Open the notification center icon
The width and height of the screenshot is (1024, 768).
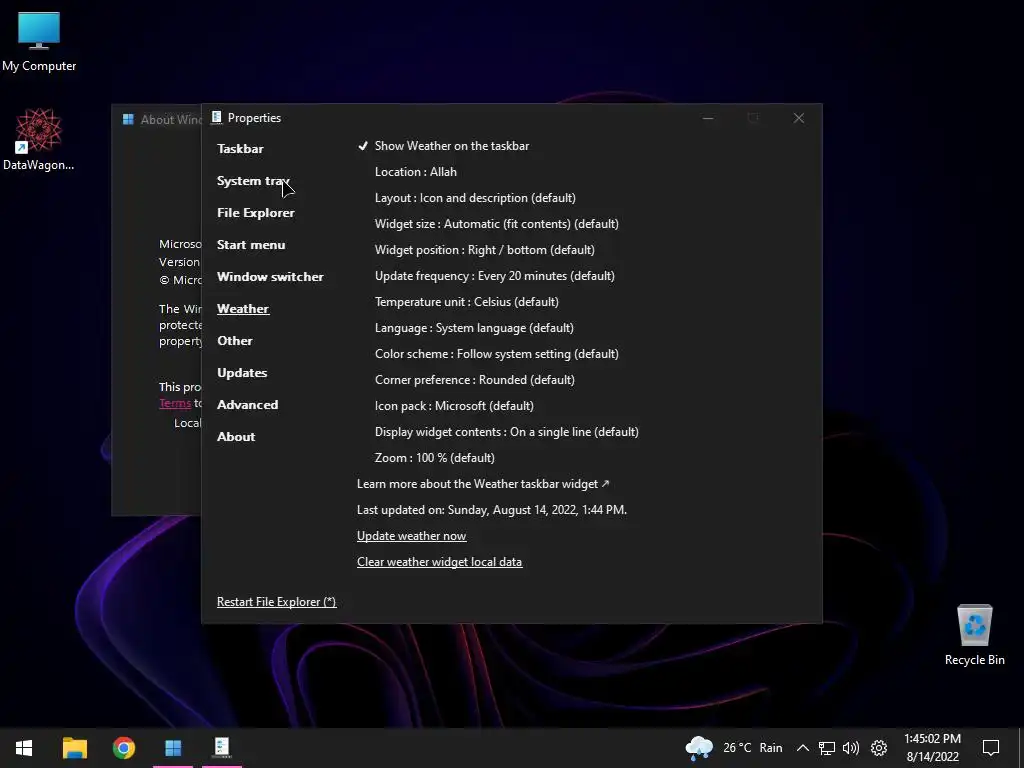(x=991, y=748)
